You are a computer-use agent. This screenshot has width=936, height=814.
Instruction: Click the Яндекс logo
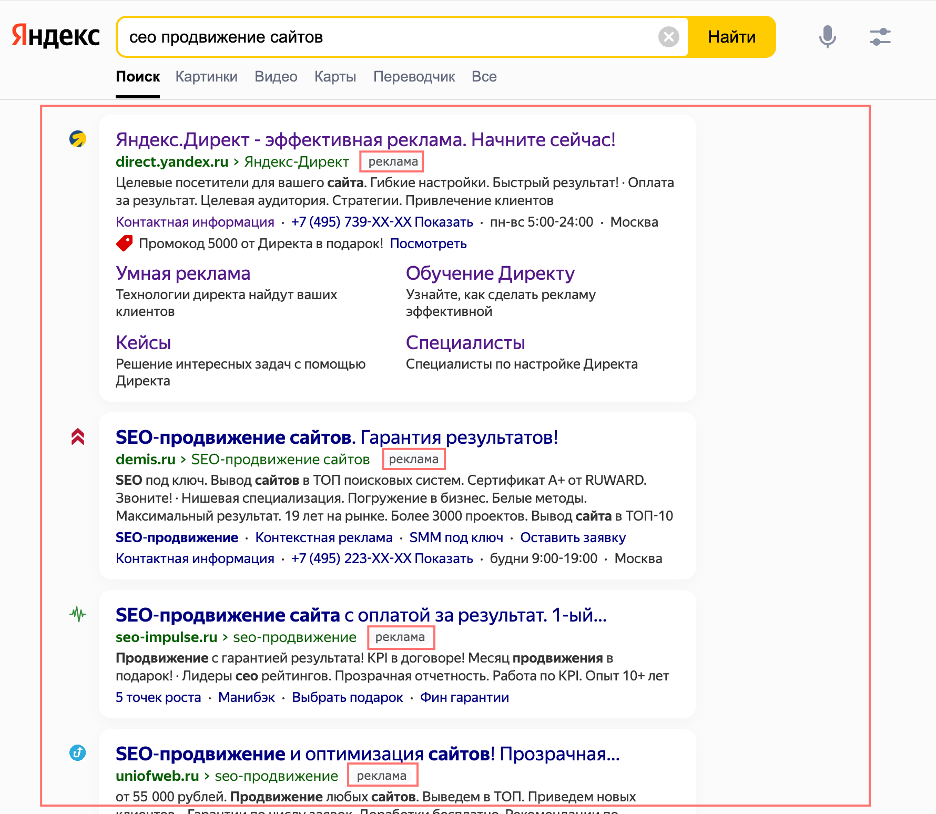tap(54, 36)
